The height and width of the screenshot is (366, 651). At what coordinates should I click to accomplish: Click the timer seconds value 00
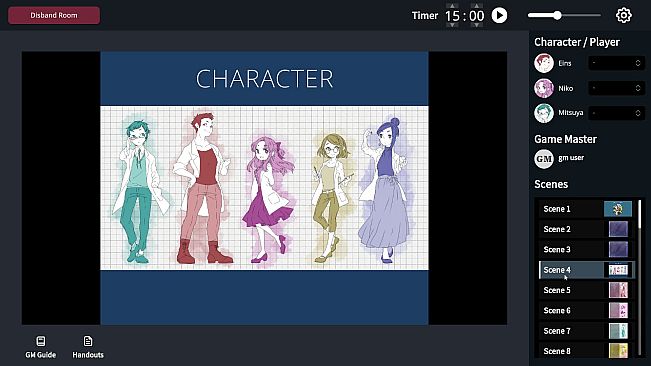(x=477, y=16)
